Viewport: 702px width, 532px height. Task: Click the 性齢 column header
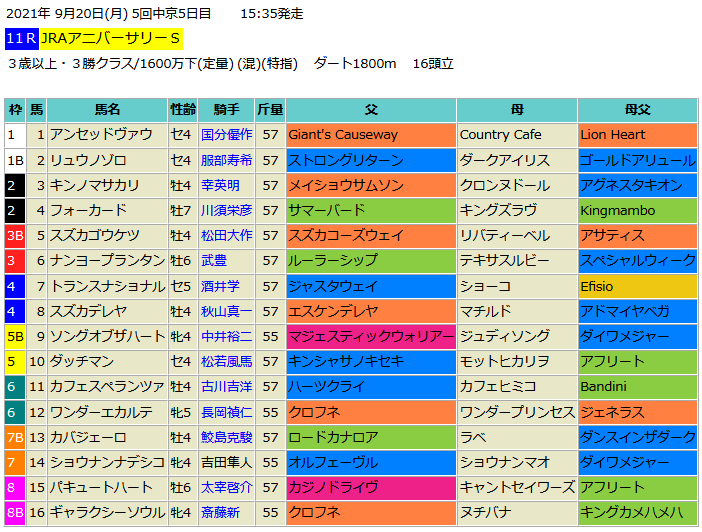point(183,110)
